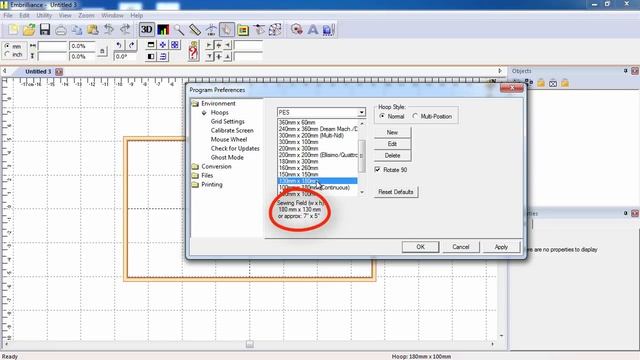
Task: Select Calibrate Screen in preferences tree
Action: [232, 131]
